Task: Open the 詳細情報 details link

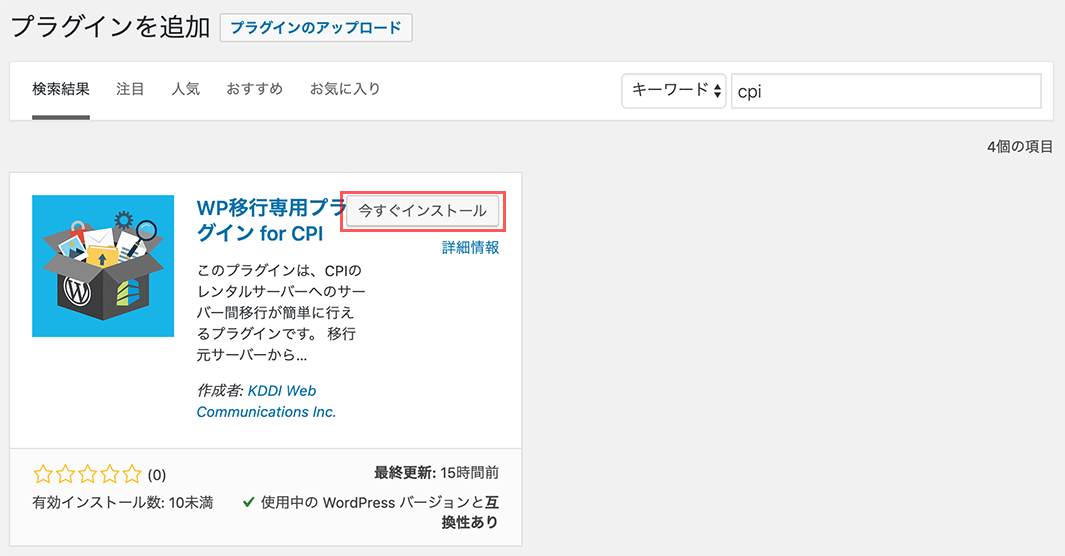Action: (x=470, y=247)
